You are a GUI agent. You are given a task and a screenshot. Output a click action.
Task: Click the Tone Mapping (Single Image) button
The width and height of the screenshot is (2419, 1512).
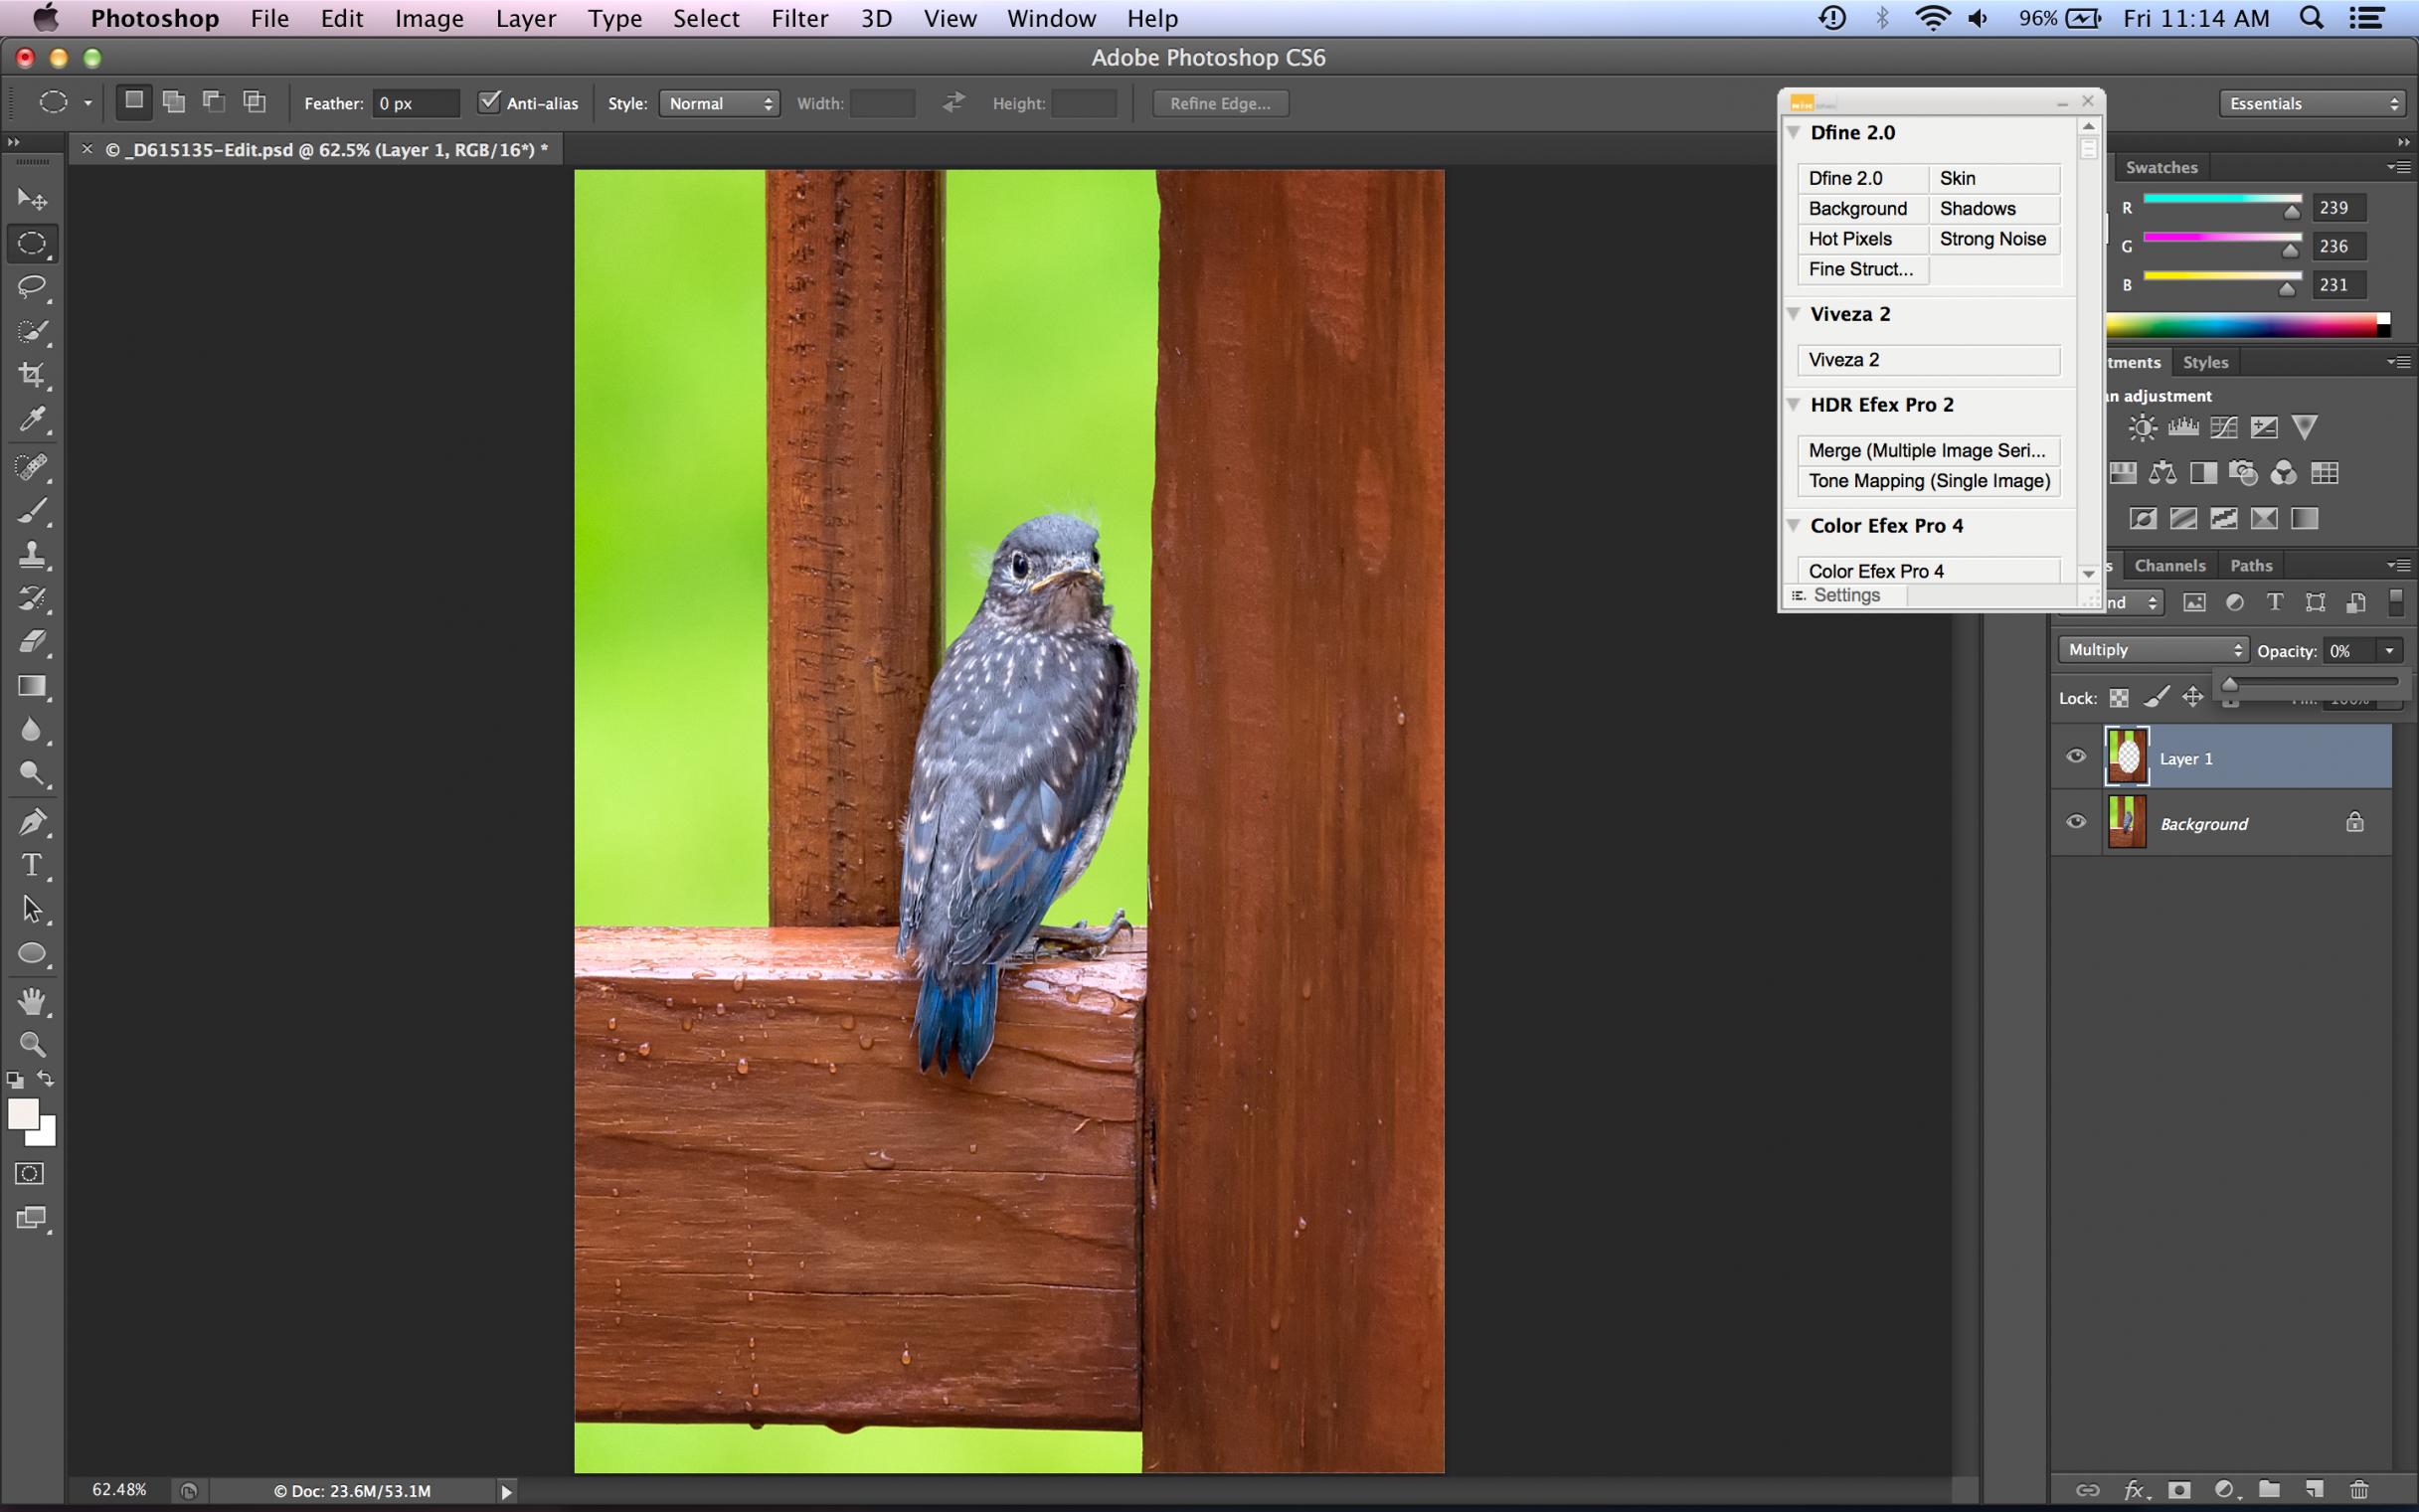pyautogui.click(x=1928, y=481)
